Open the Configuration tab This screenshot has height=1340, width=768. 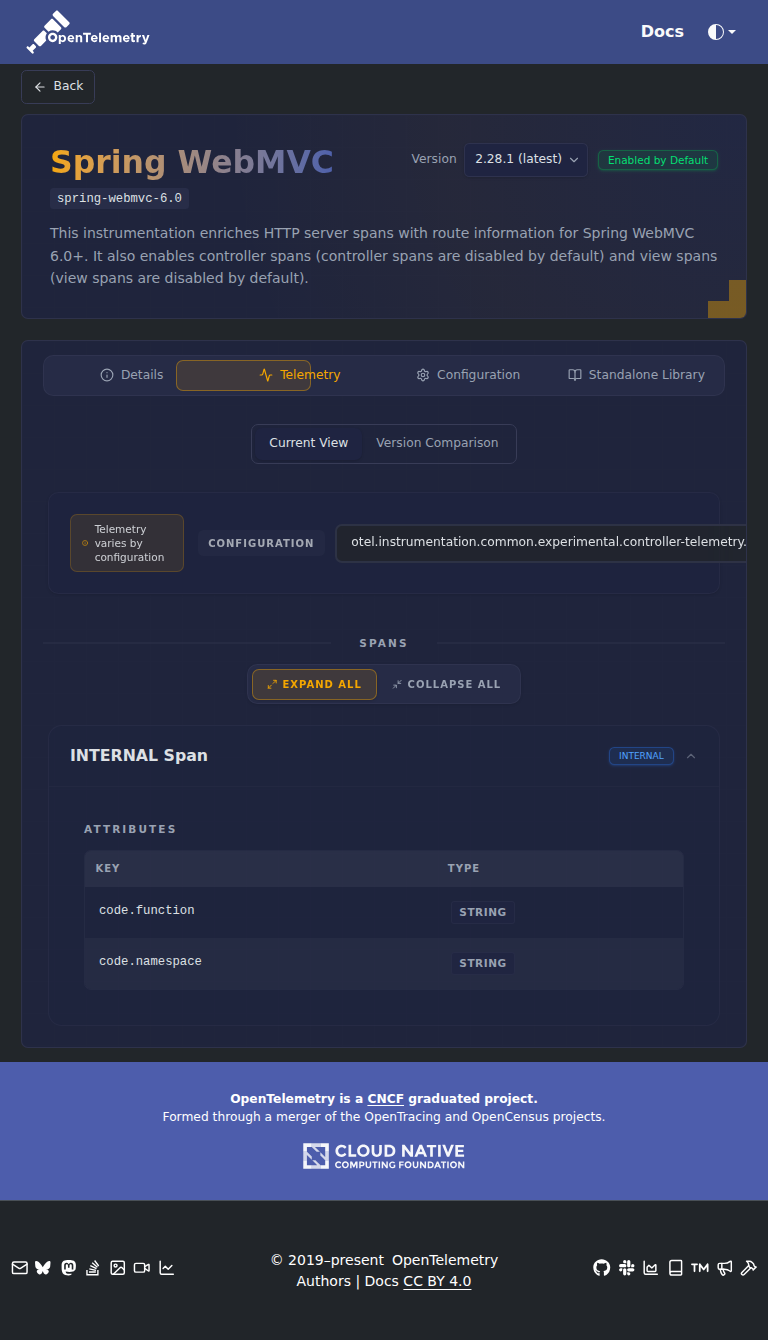468,375
